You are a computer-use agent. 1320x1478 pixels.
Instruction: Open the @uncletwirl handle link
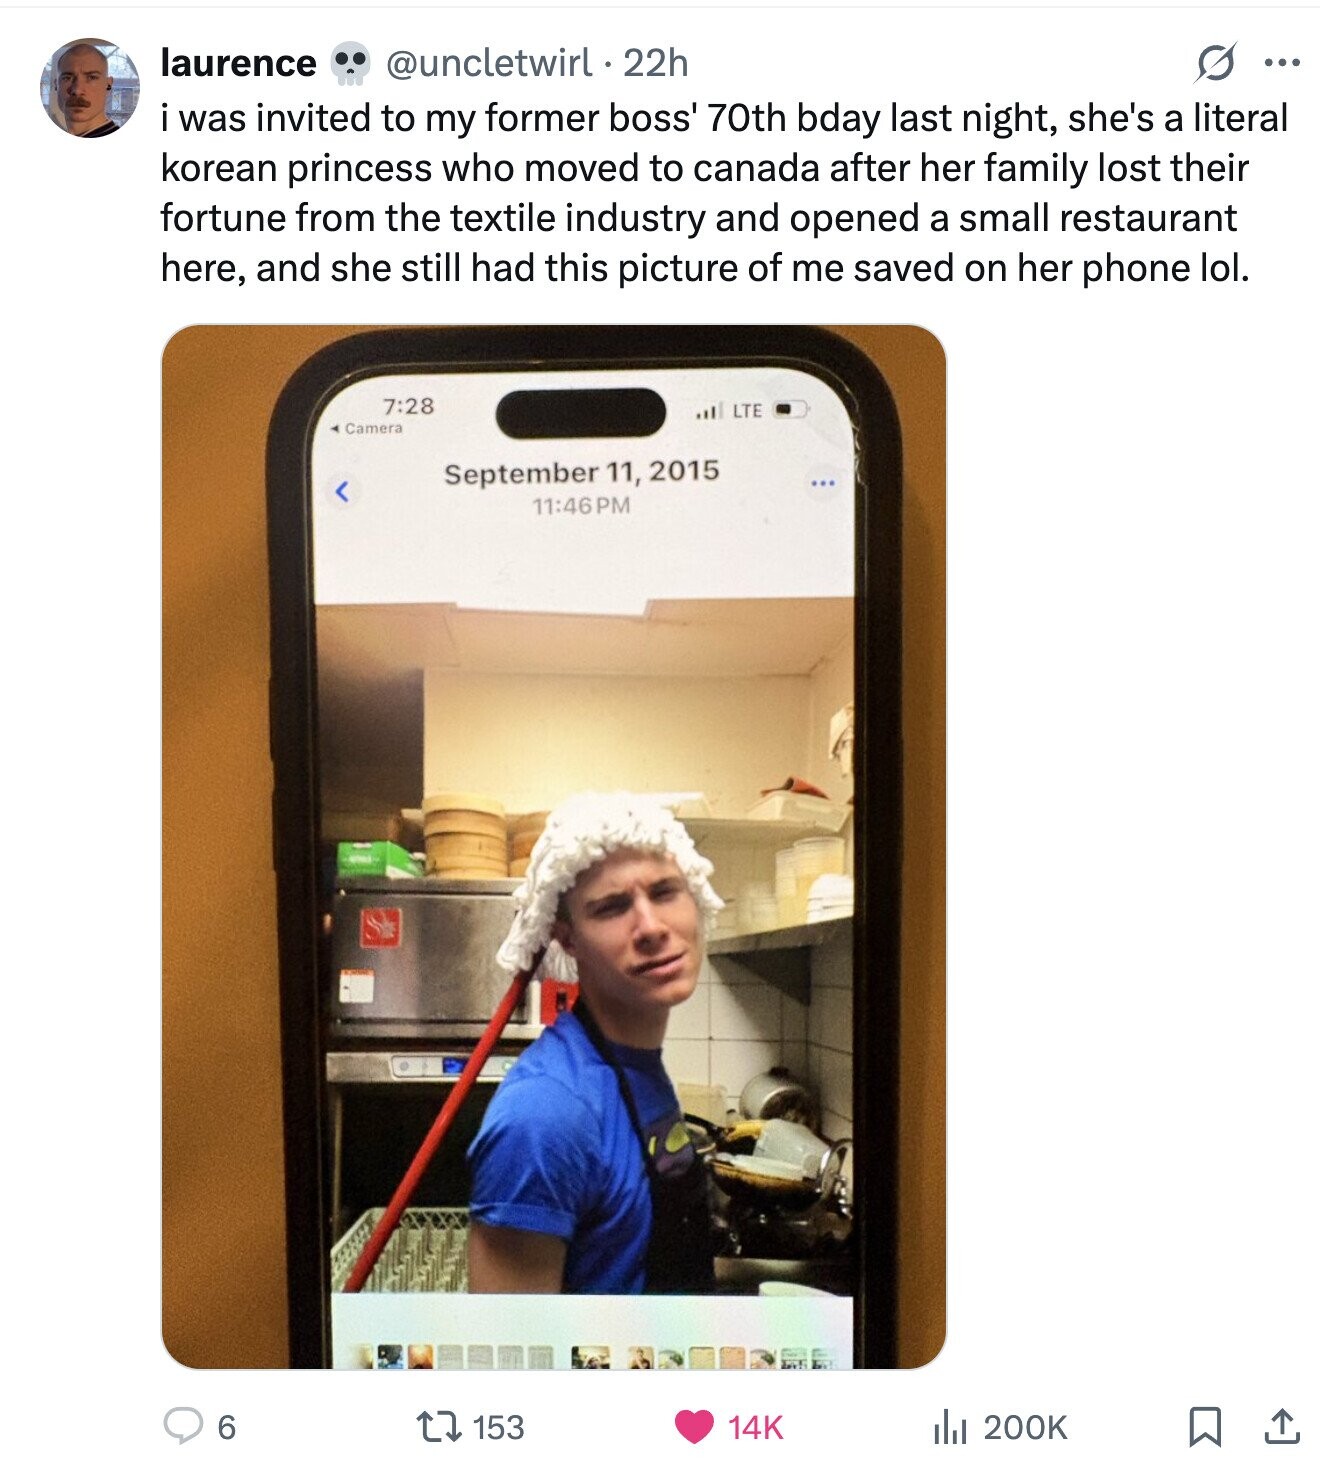[x=489, y=63]
